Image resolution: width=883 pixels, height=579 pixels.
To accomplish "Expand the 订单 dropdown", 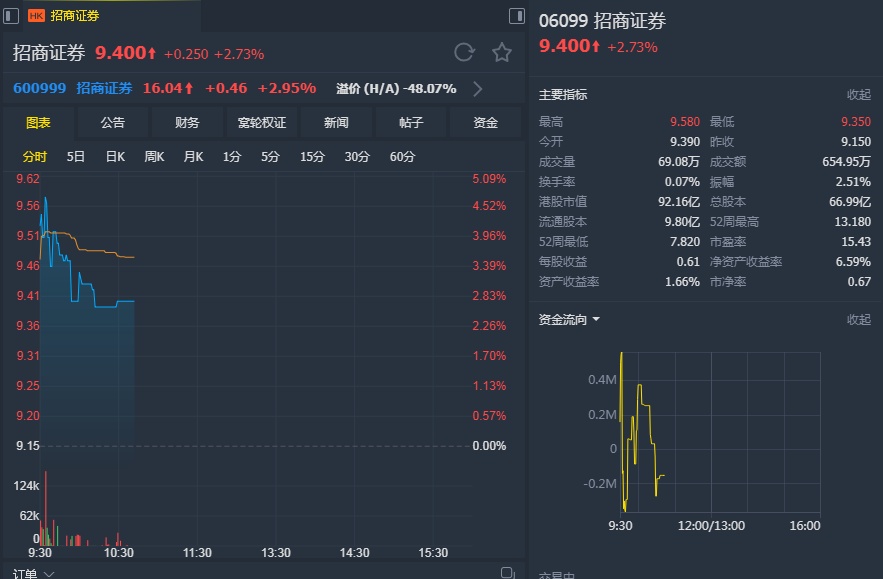I will (x=33, y=573).
